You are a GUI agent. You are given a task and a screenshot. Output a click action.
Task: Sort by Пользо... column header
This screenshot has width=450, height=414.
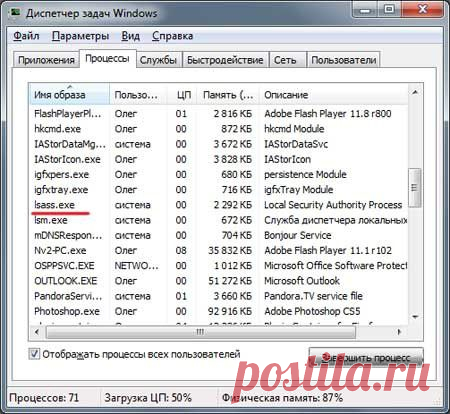[138, 94]
